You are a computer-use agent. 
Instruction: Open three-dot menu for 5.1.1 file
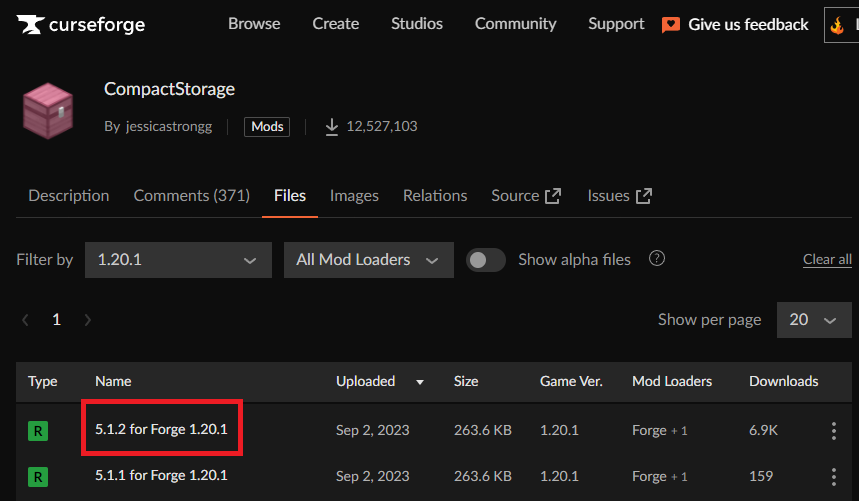(834, 476)
